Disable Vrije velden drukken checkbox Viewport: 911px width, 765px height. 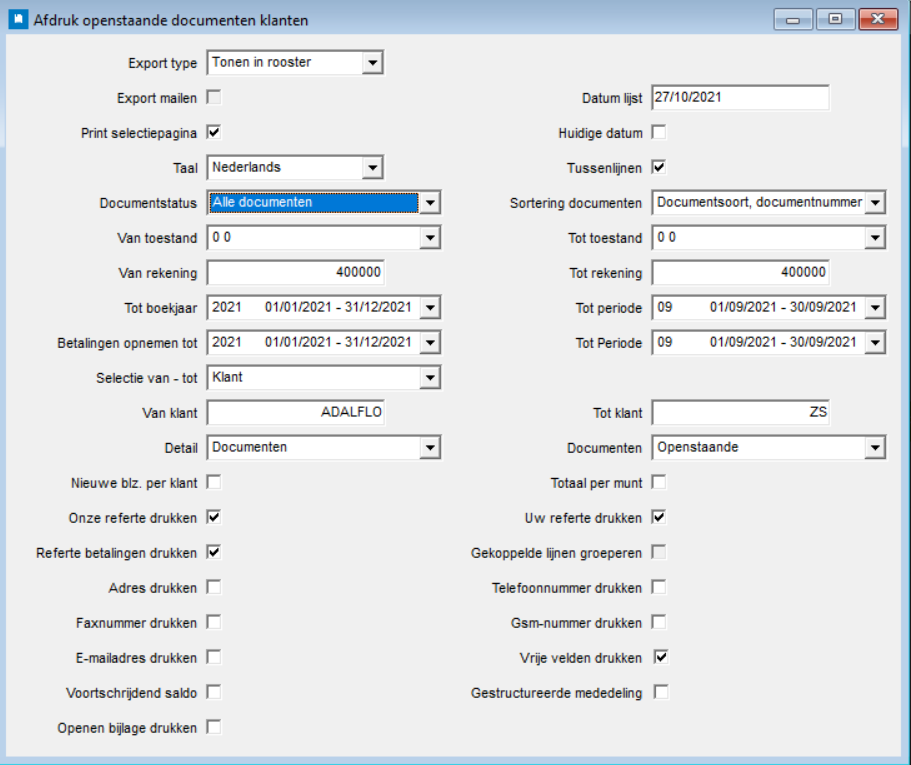(661, 657)
